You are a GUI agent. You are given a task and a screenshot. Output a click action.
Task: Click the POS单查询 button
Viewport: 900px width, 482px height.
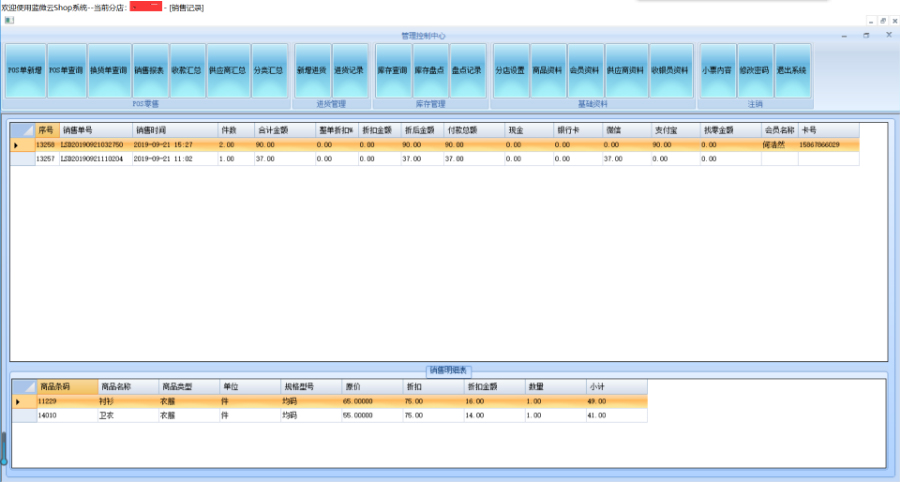tap(66, 71)
